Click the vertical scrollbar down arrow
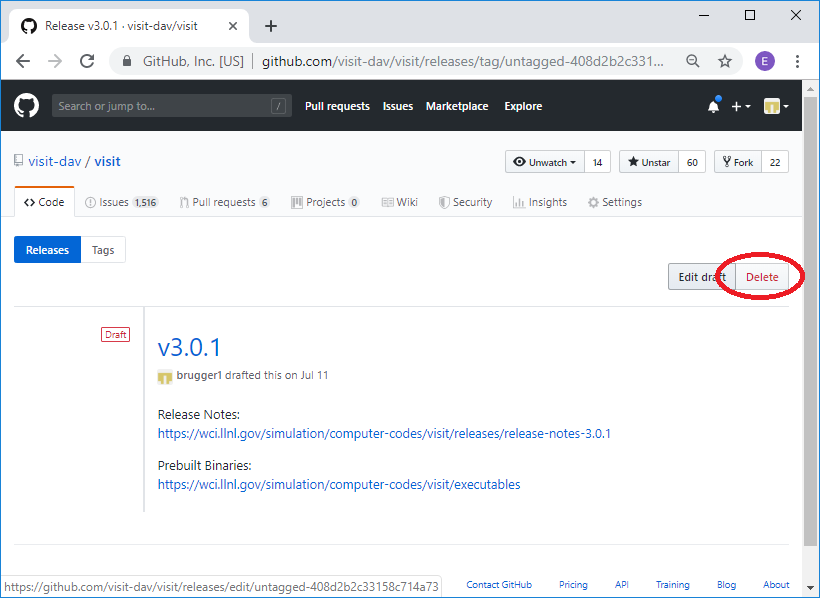The height and width of the screenshot is (598, 820). click(x=810, y=589)
